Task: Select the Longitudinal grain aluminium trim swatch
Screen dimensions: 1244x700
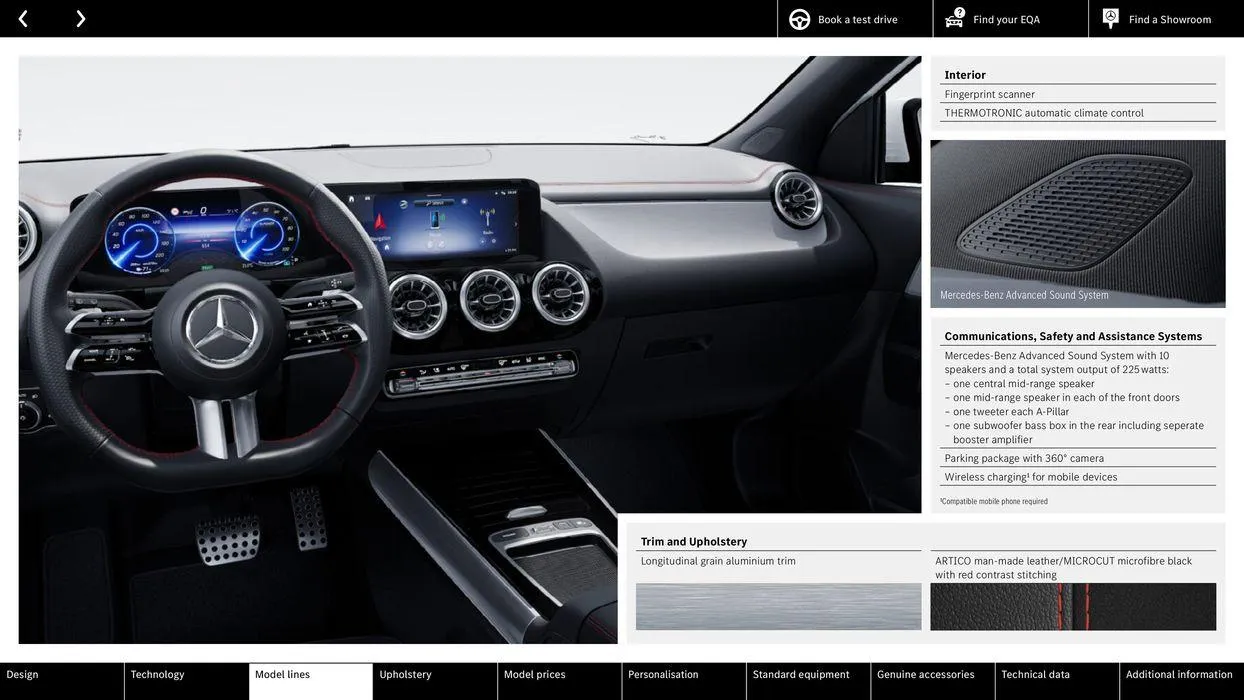Action: [779, 604]
